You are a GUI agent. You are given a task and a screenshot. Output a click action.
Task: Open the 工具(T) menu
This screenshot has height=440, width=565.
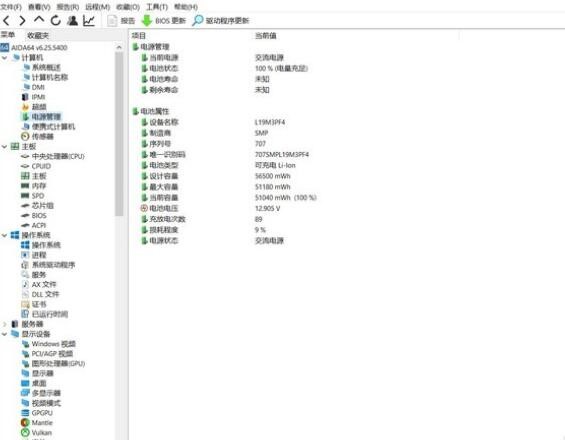click(157, 7)
